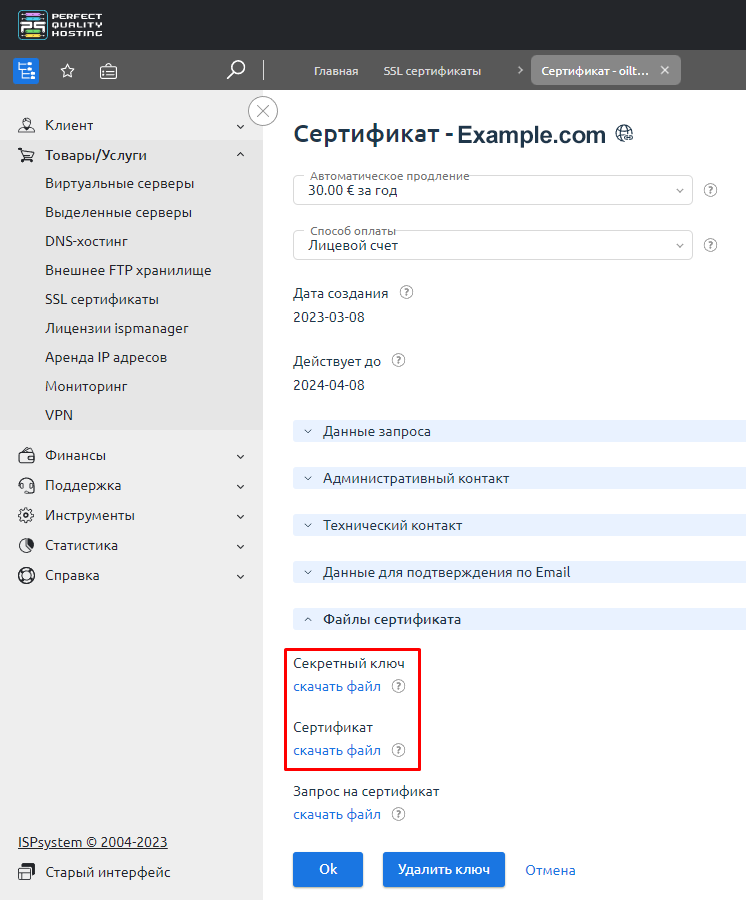
Task: Click Удалить ключ button
Action: click(444, 869)
